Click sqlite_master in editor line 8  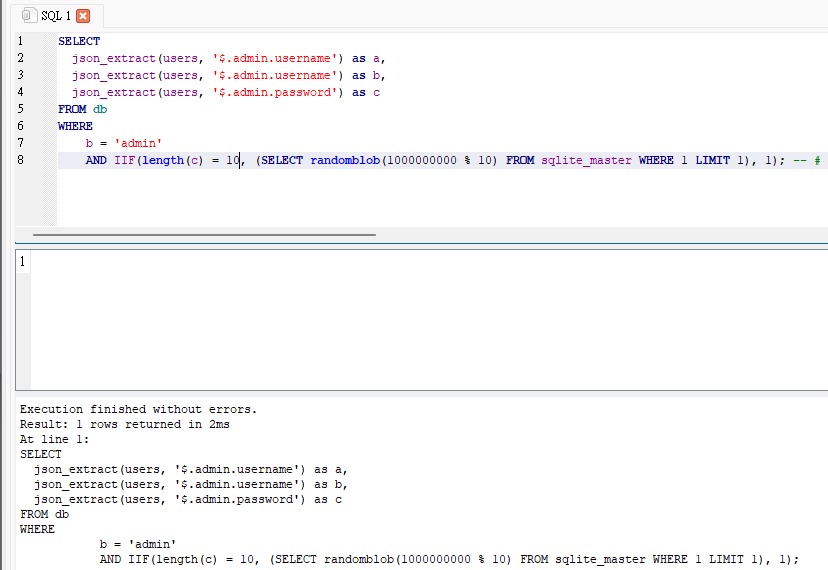click(x=586, y=160)
